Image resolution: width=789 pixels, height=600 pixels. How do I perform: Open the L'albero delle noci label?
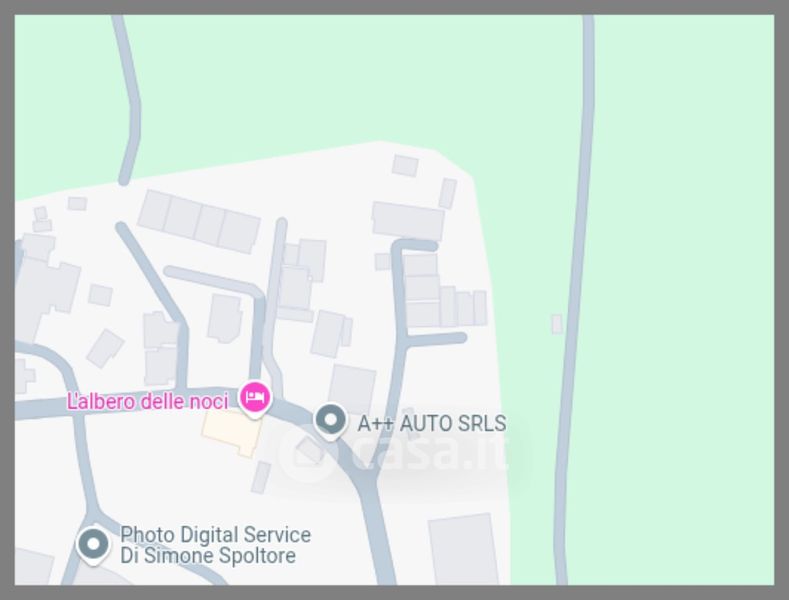click(x=147, y=402)
